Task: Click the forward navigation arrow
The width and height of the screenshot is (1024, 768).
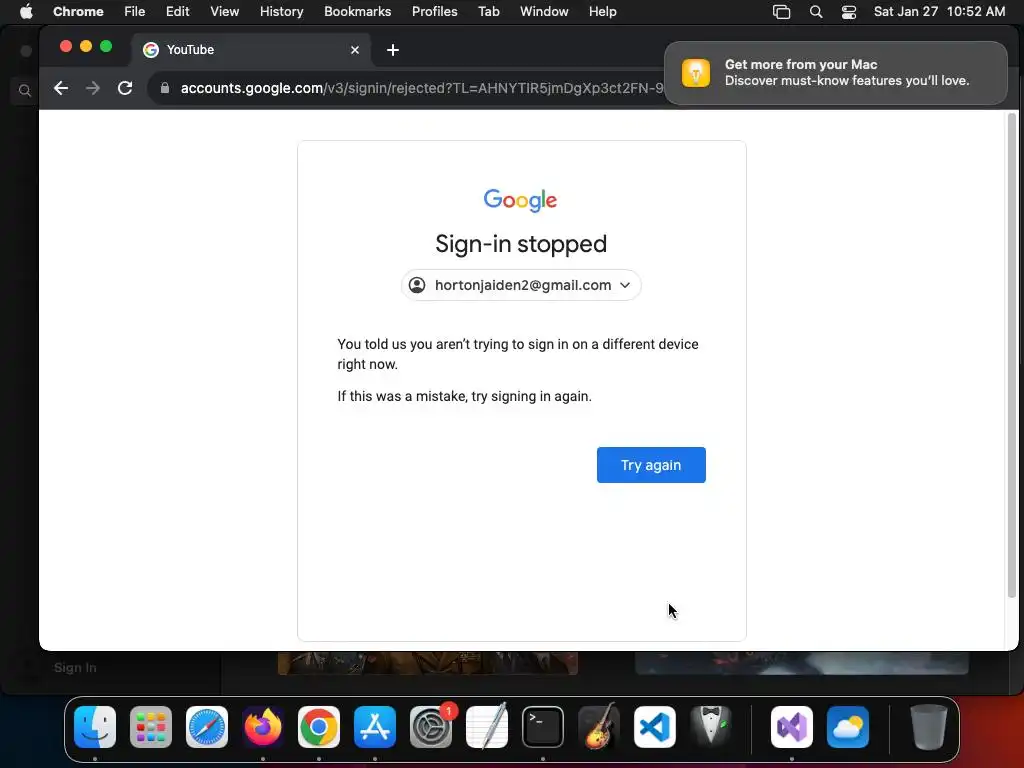Action: (93, 88)
